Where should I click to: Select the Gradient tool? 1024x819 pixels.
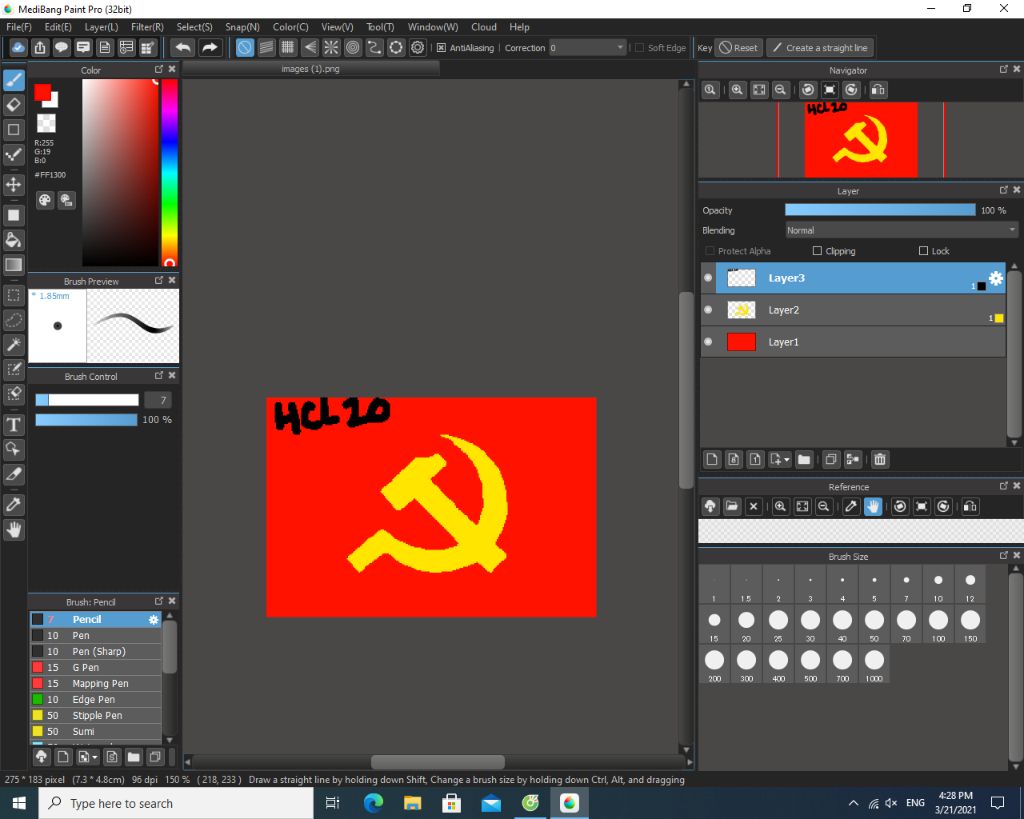pos(14,265)
